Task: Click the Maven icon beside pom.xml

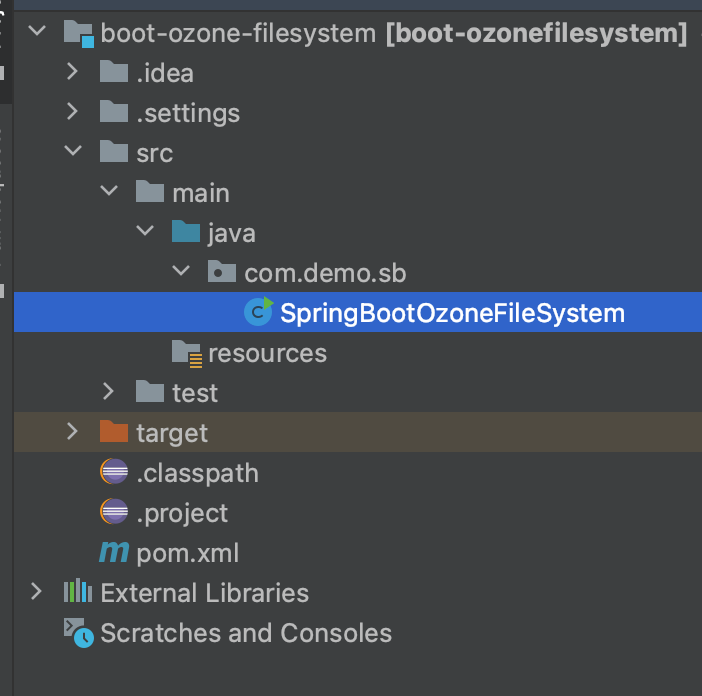Action: 114,552
